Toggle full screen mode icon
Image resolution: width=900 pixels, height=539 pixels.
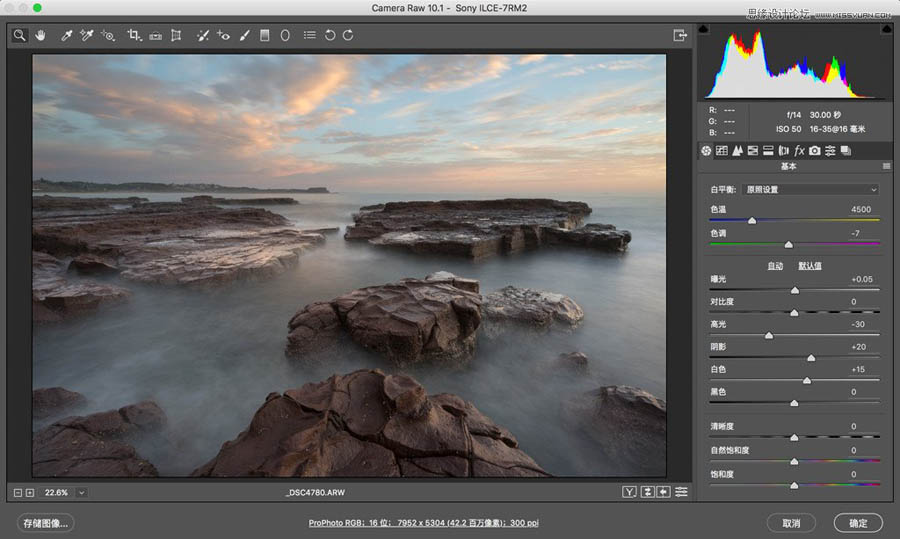point(680,35)
